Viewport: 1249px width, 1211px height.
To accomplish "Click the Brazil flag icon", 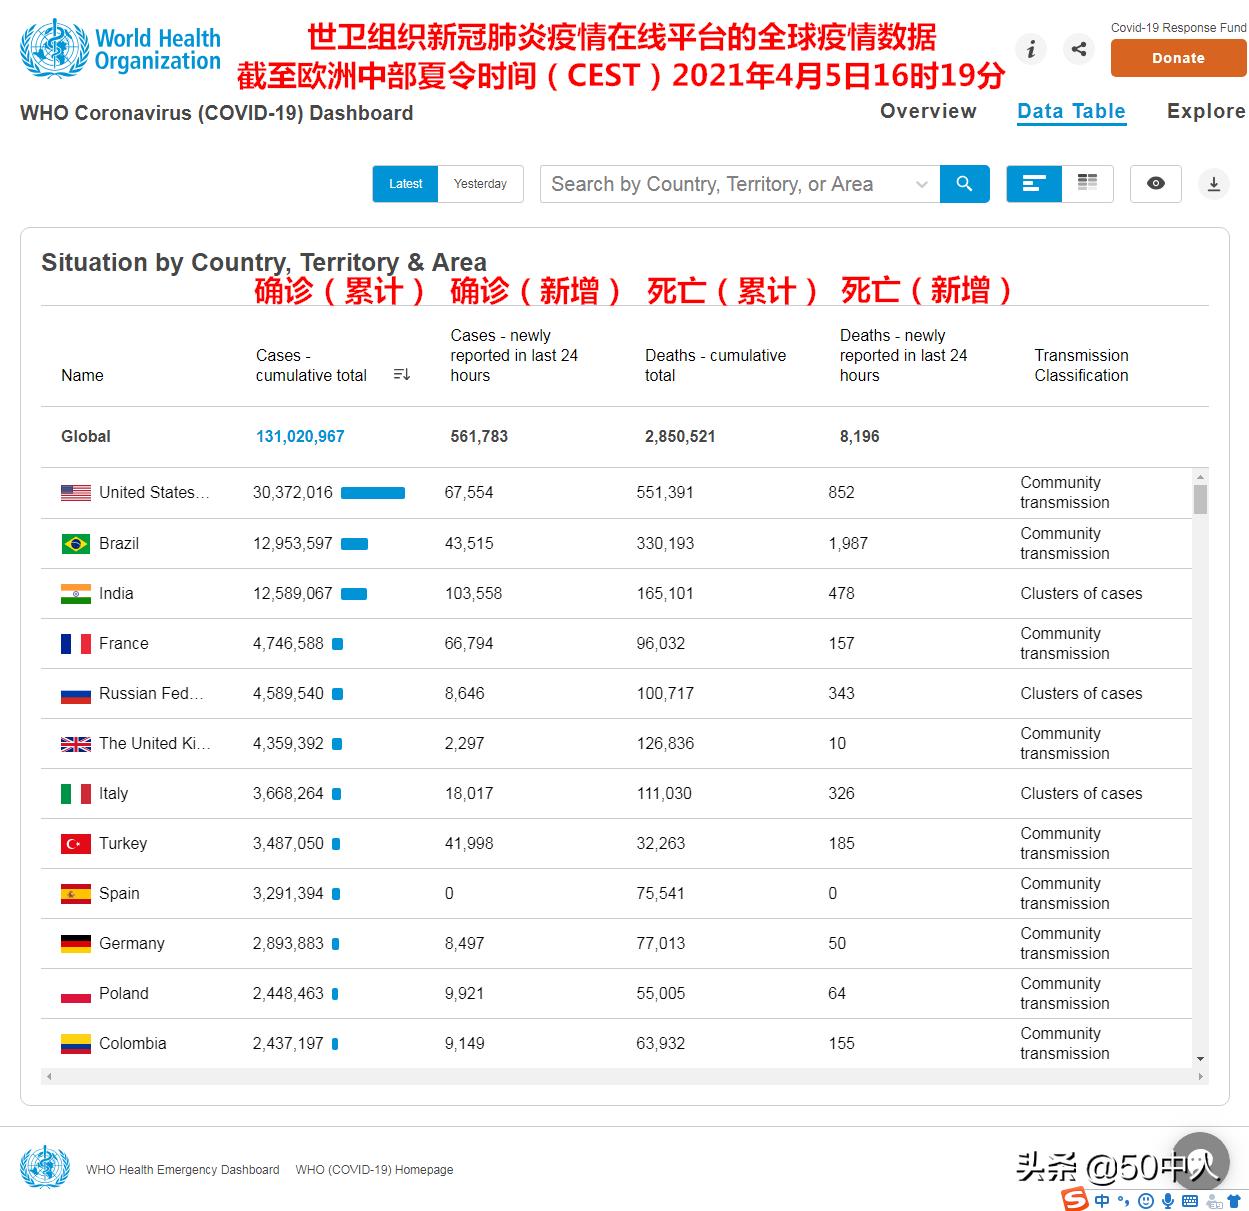I will (x=76, y=543).
